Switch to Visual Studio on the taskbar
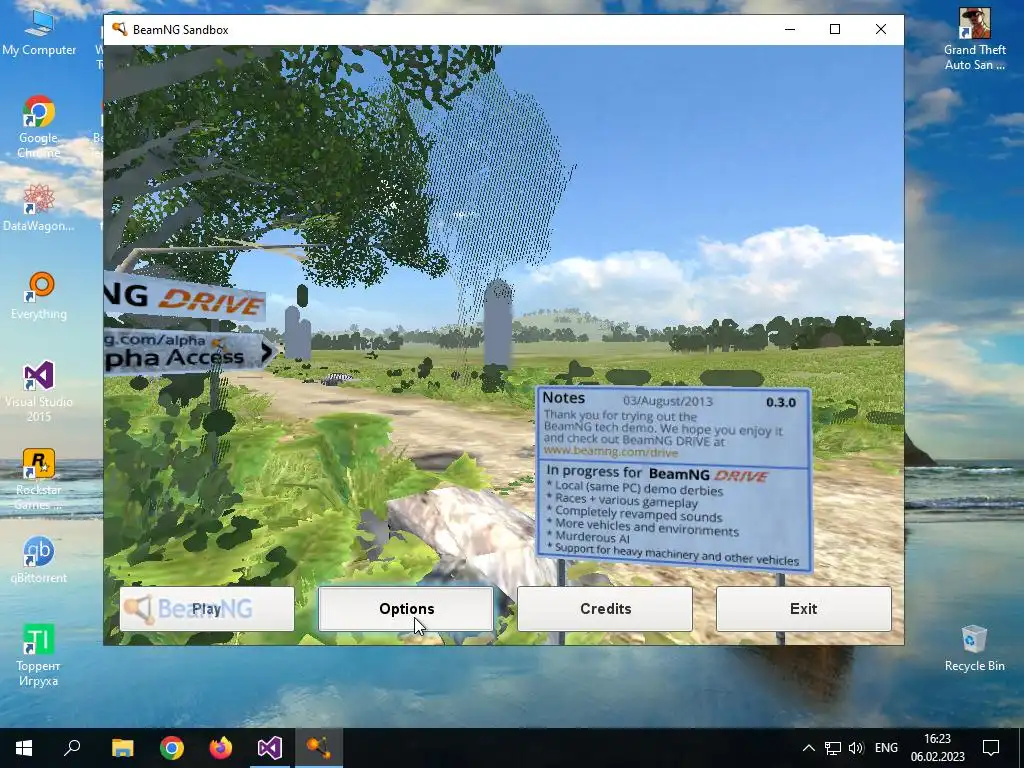The image size is (1024, 768). 270,748
